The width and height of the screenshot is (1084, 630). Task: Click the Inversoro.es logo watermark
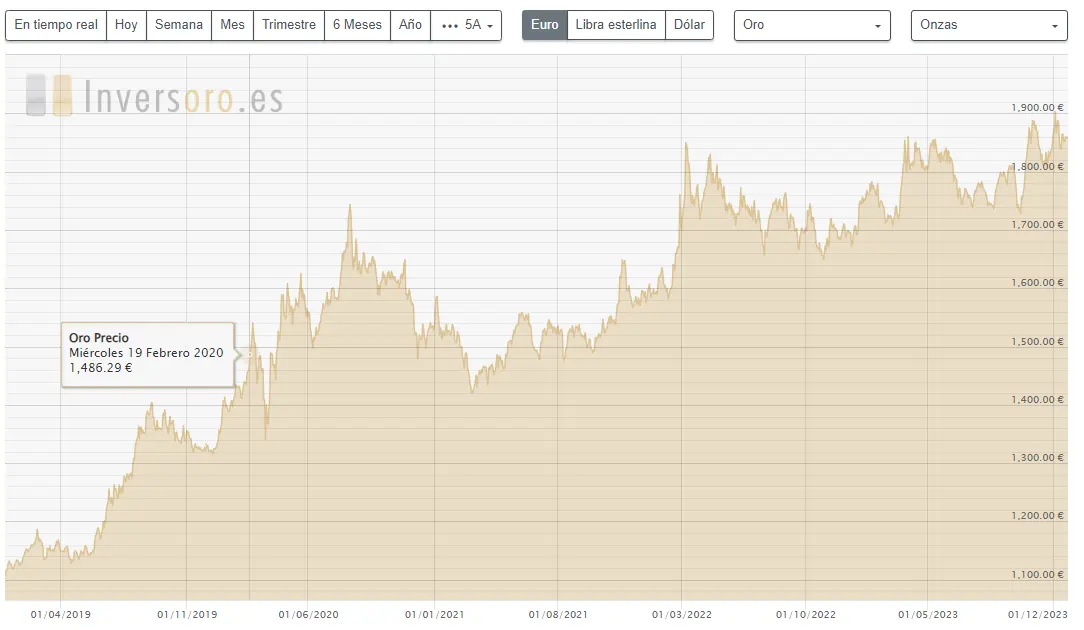[155, 97]
